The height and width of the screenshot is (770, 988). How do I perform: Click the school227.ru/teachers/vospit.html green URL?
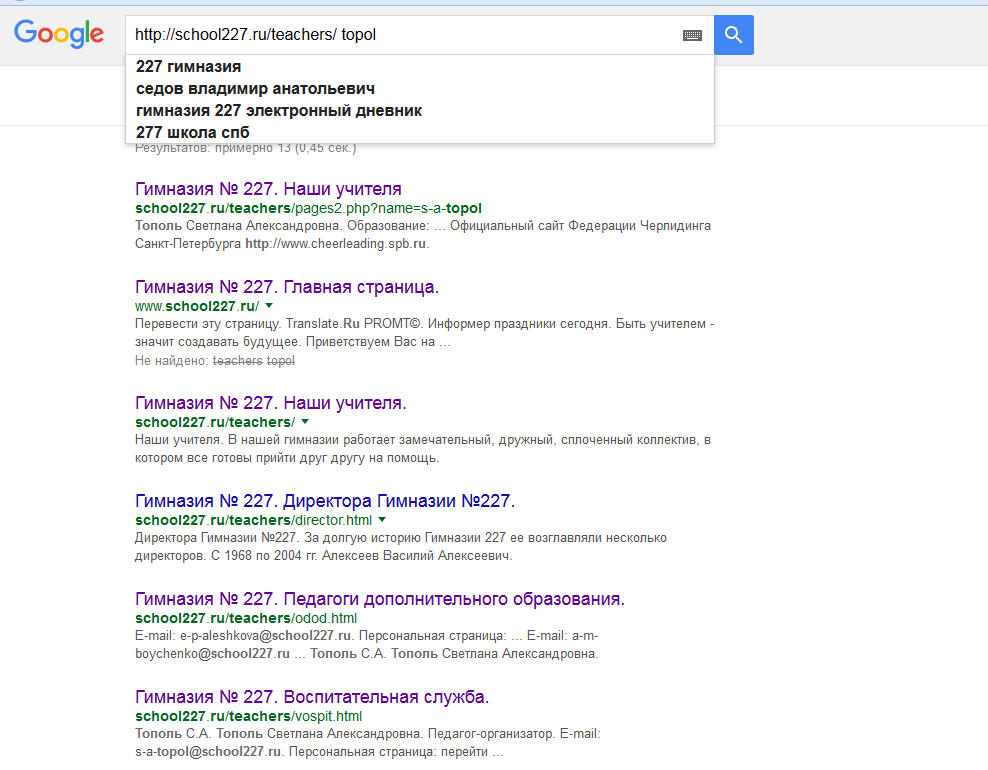pos(248,716)
